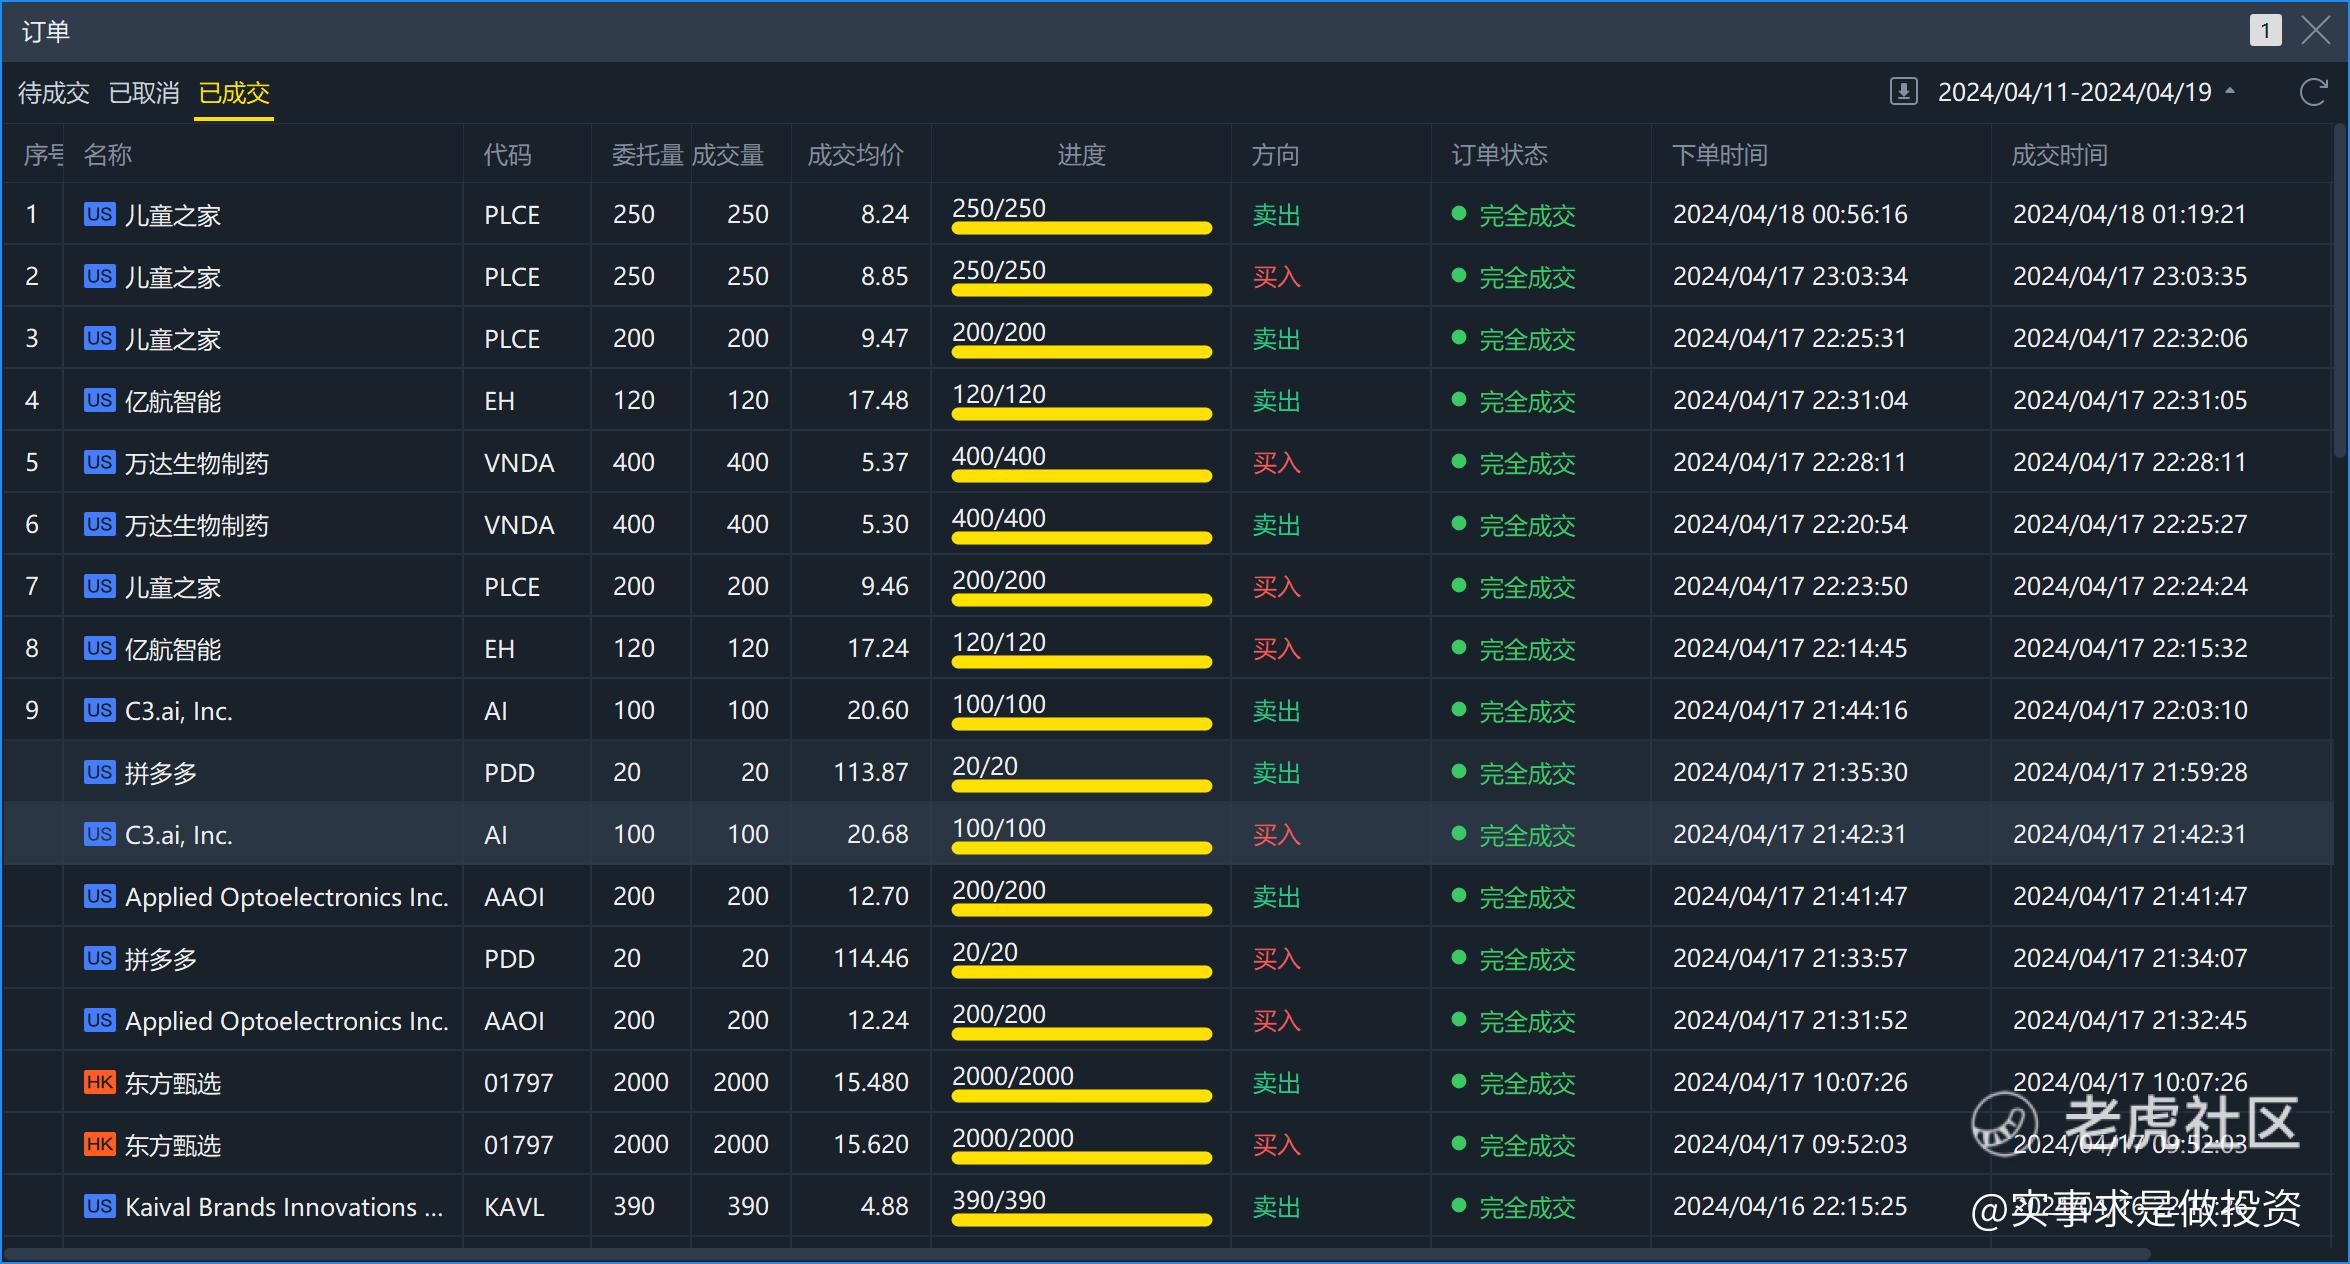2350x1264 pixels.
Task: Close the orders window
Action: (2316, 30)
